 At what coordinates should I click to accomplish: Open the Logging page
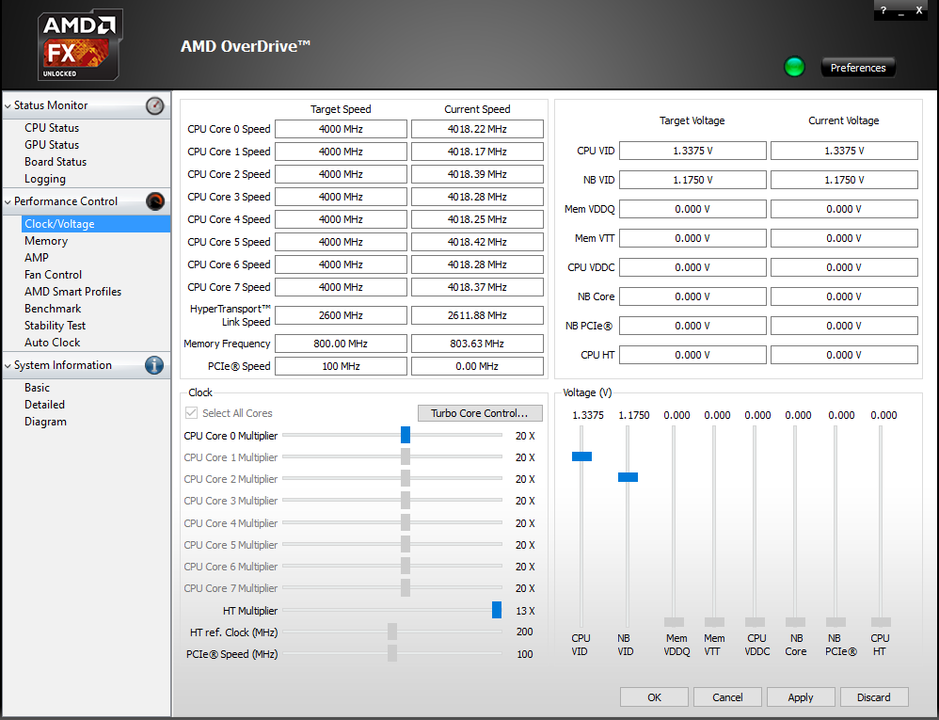45,179
